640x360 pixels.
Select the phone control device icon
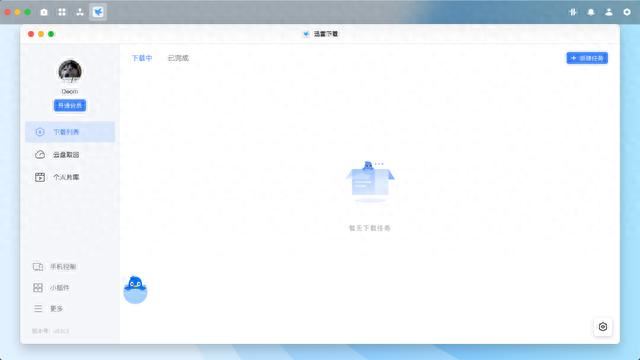pyautogui.click(x=38, y=267)
